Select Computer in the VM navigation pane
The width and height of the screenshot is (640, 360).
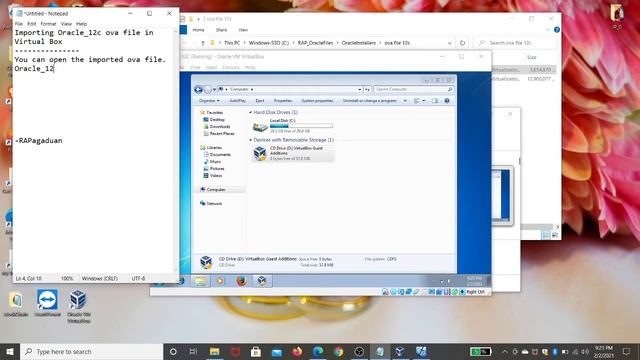point(216,189)
